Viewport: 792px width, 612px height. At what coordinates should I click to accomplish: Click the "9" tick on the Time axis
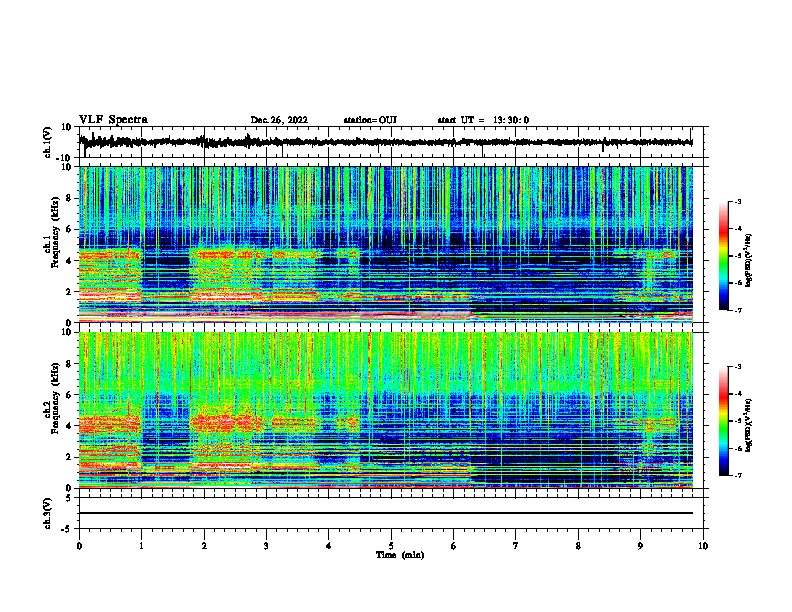640,546
